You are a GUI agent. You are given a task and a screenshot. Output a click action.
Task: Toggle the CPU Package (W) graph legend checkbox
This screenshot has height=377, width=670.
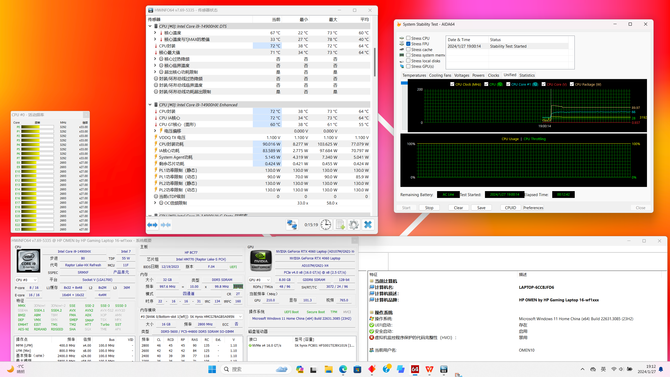click(x=572, y=84)
